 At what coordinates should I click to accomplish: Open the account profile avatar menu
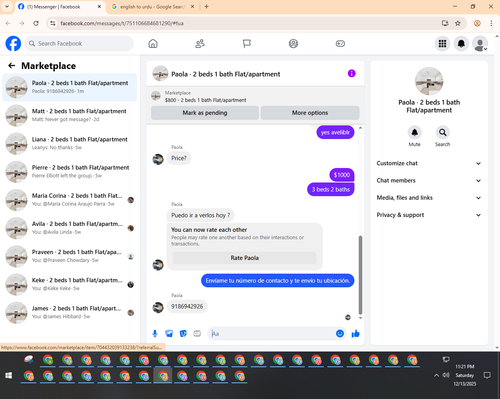pyautogui.click(x=480, y=43)
